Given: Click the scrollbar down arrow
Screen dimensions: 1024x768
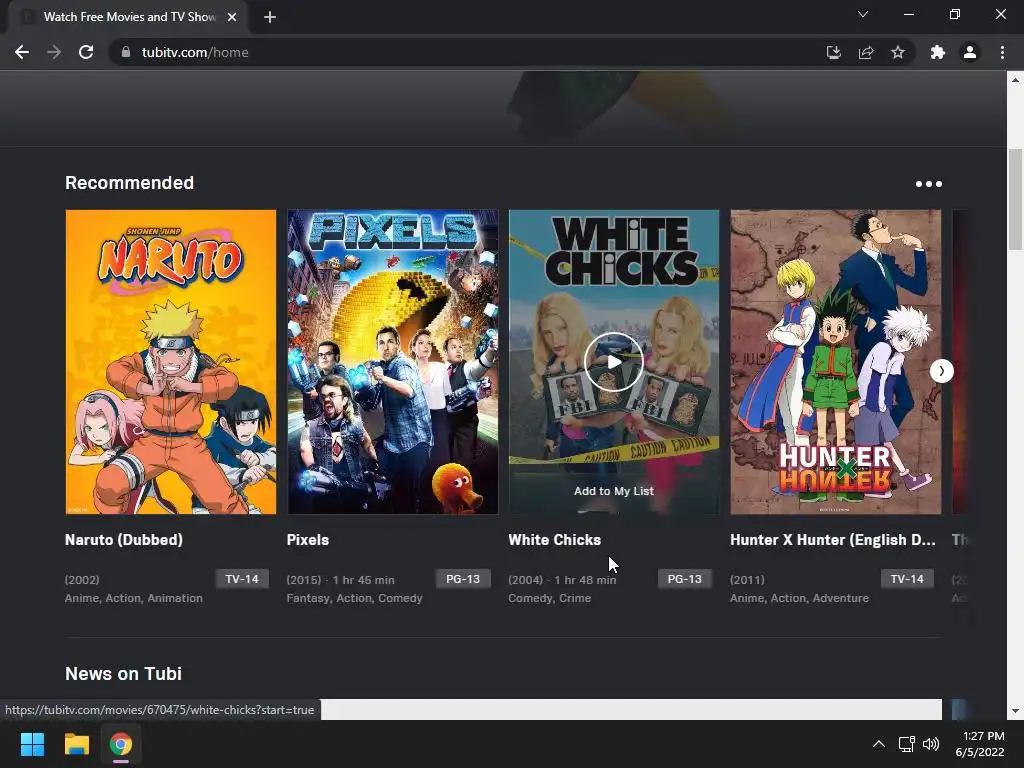Looking at the screenshot, I should point(1015,711).
